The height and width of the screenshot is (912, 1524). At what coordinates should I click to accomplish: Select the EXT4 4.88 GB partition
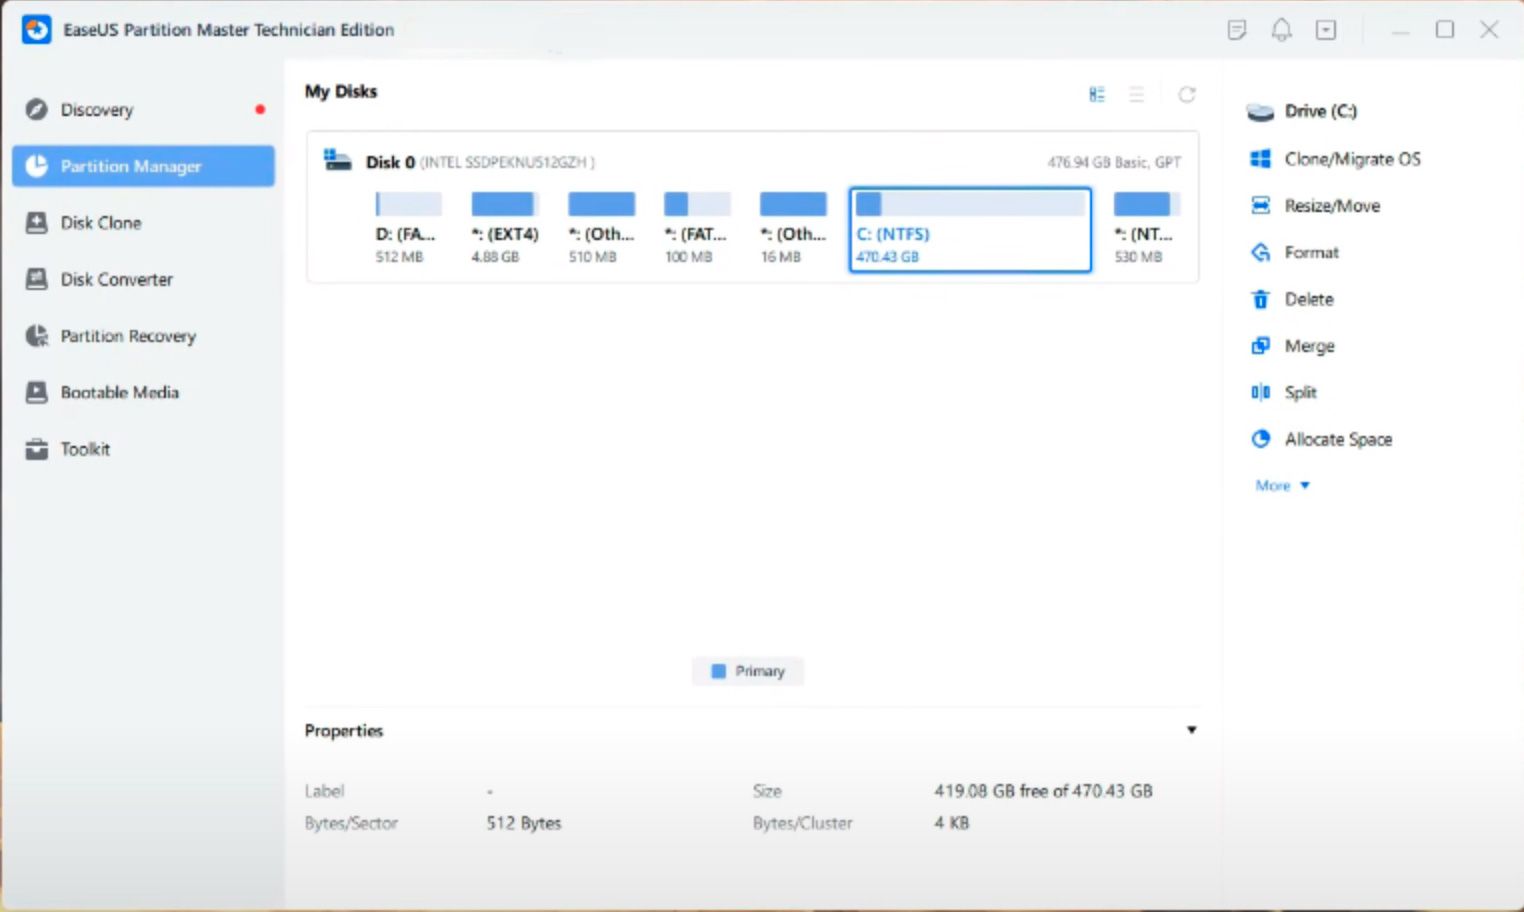tap(505, 229)
